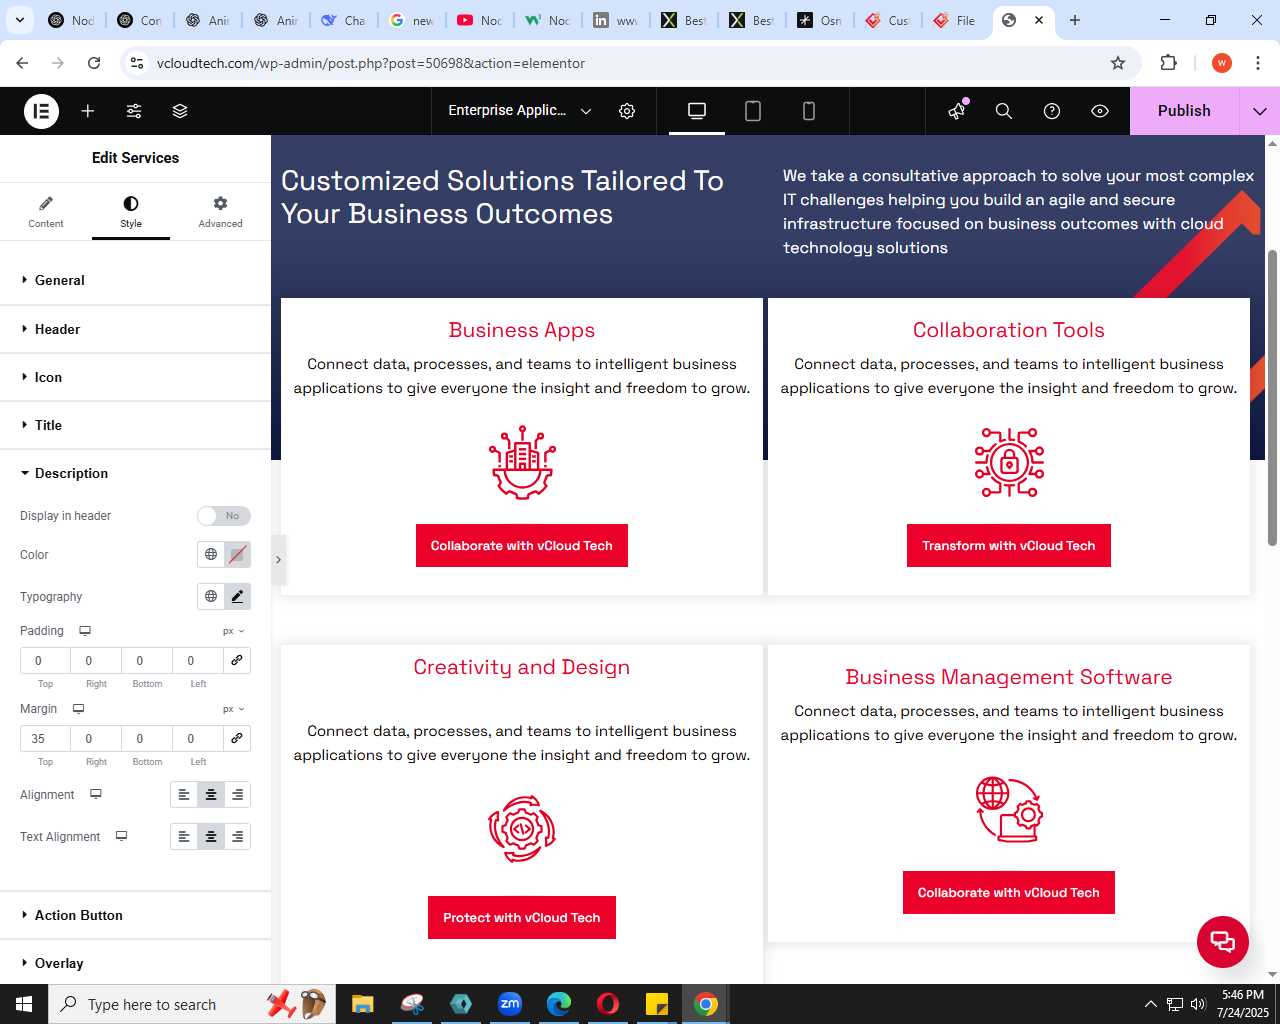The width and height of the screenshot is (1280, 1024).
Task: Toggle linked values for Padding
Action: coord(237,660)
